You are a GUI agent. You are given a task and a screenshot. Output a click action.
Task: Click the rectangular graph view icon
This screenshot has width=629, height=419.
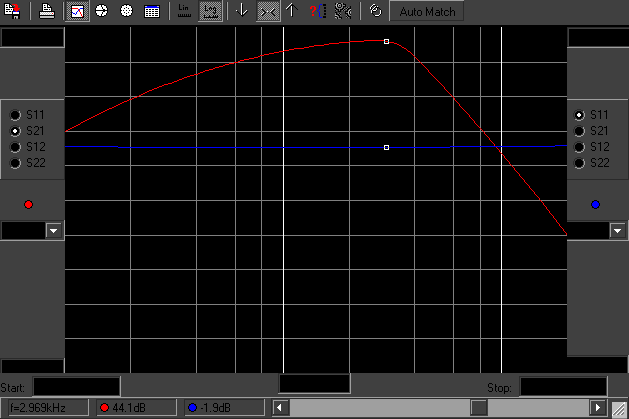click(x=76, y=12)
